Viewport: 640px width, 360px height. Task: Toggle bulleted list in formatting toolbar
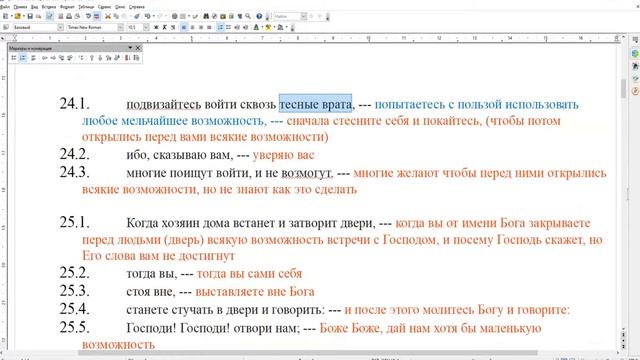pos(229,27)
